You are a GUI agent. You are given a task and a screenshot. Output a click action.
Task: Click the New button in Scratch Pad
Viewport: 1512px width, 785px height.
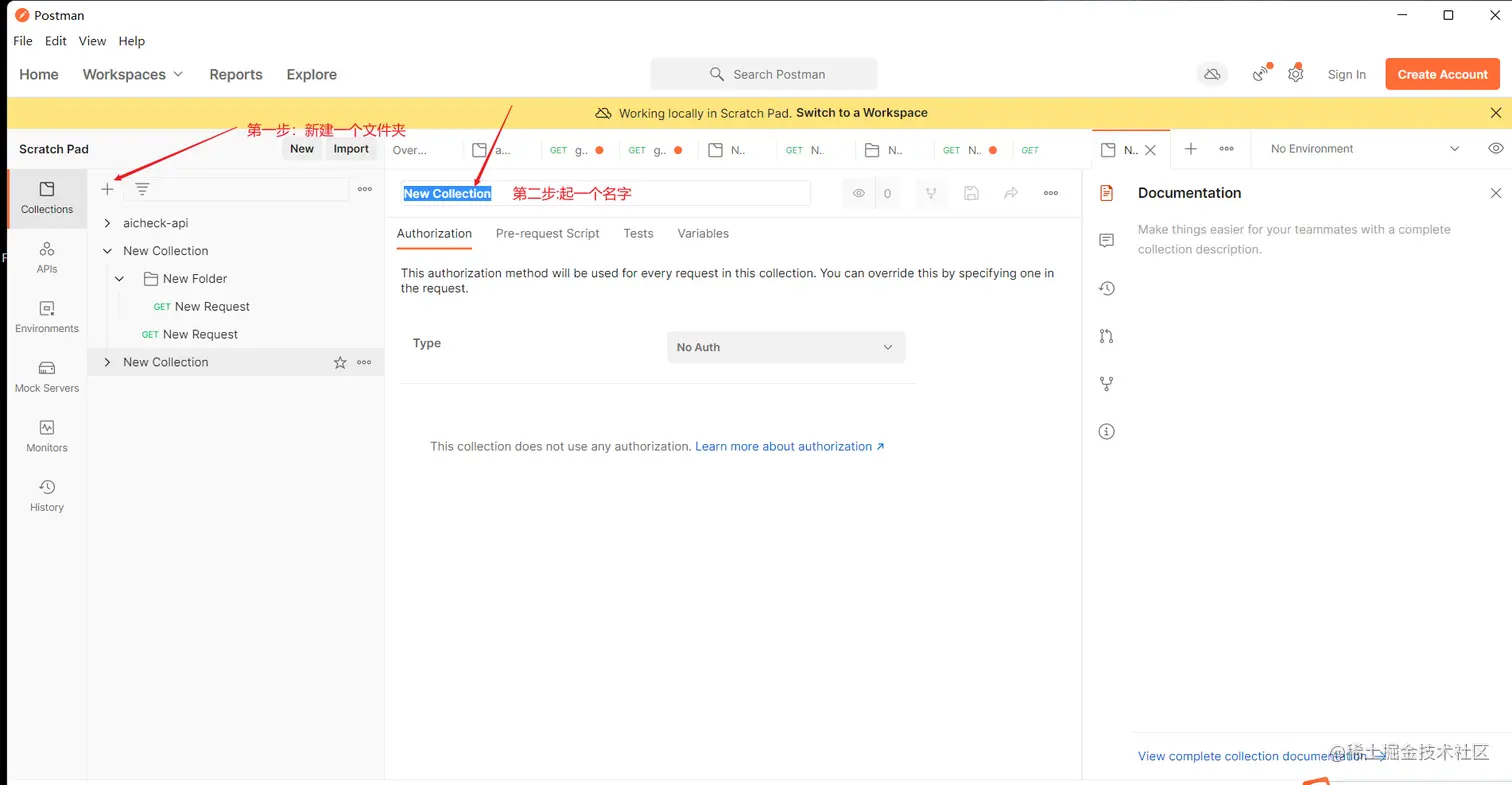click(302, 149)
